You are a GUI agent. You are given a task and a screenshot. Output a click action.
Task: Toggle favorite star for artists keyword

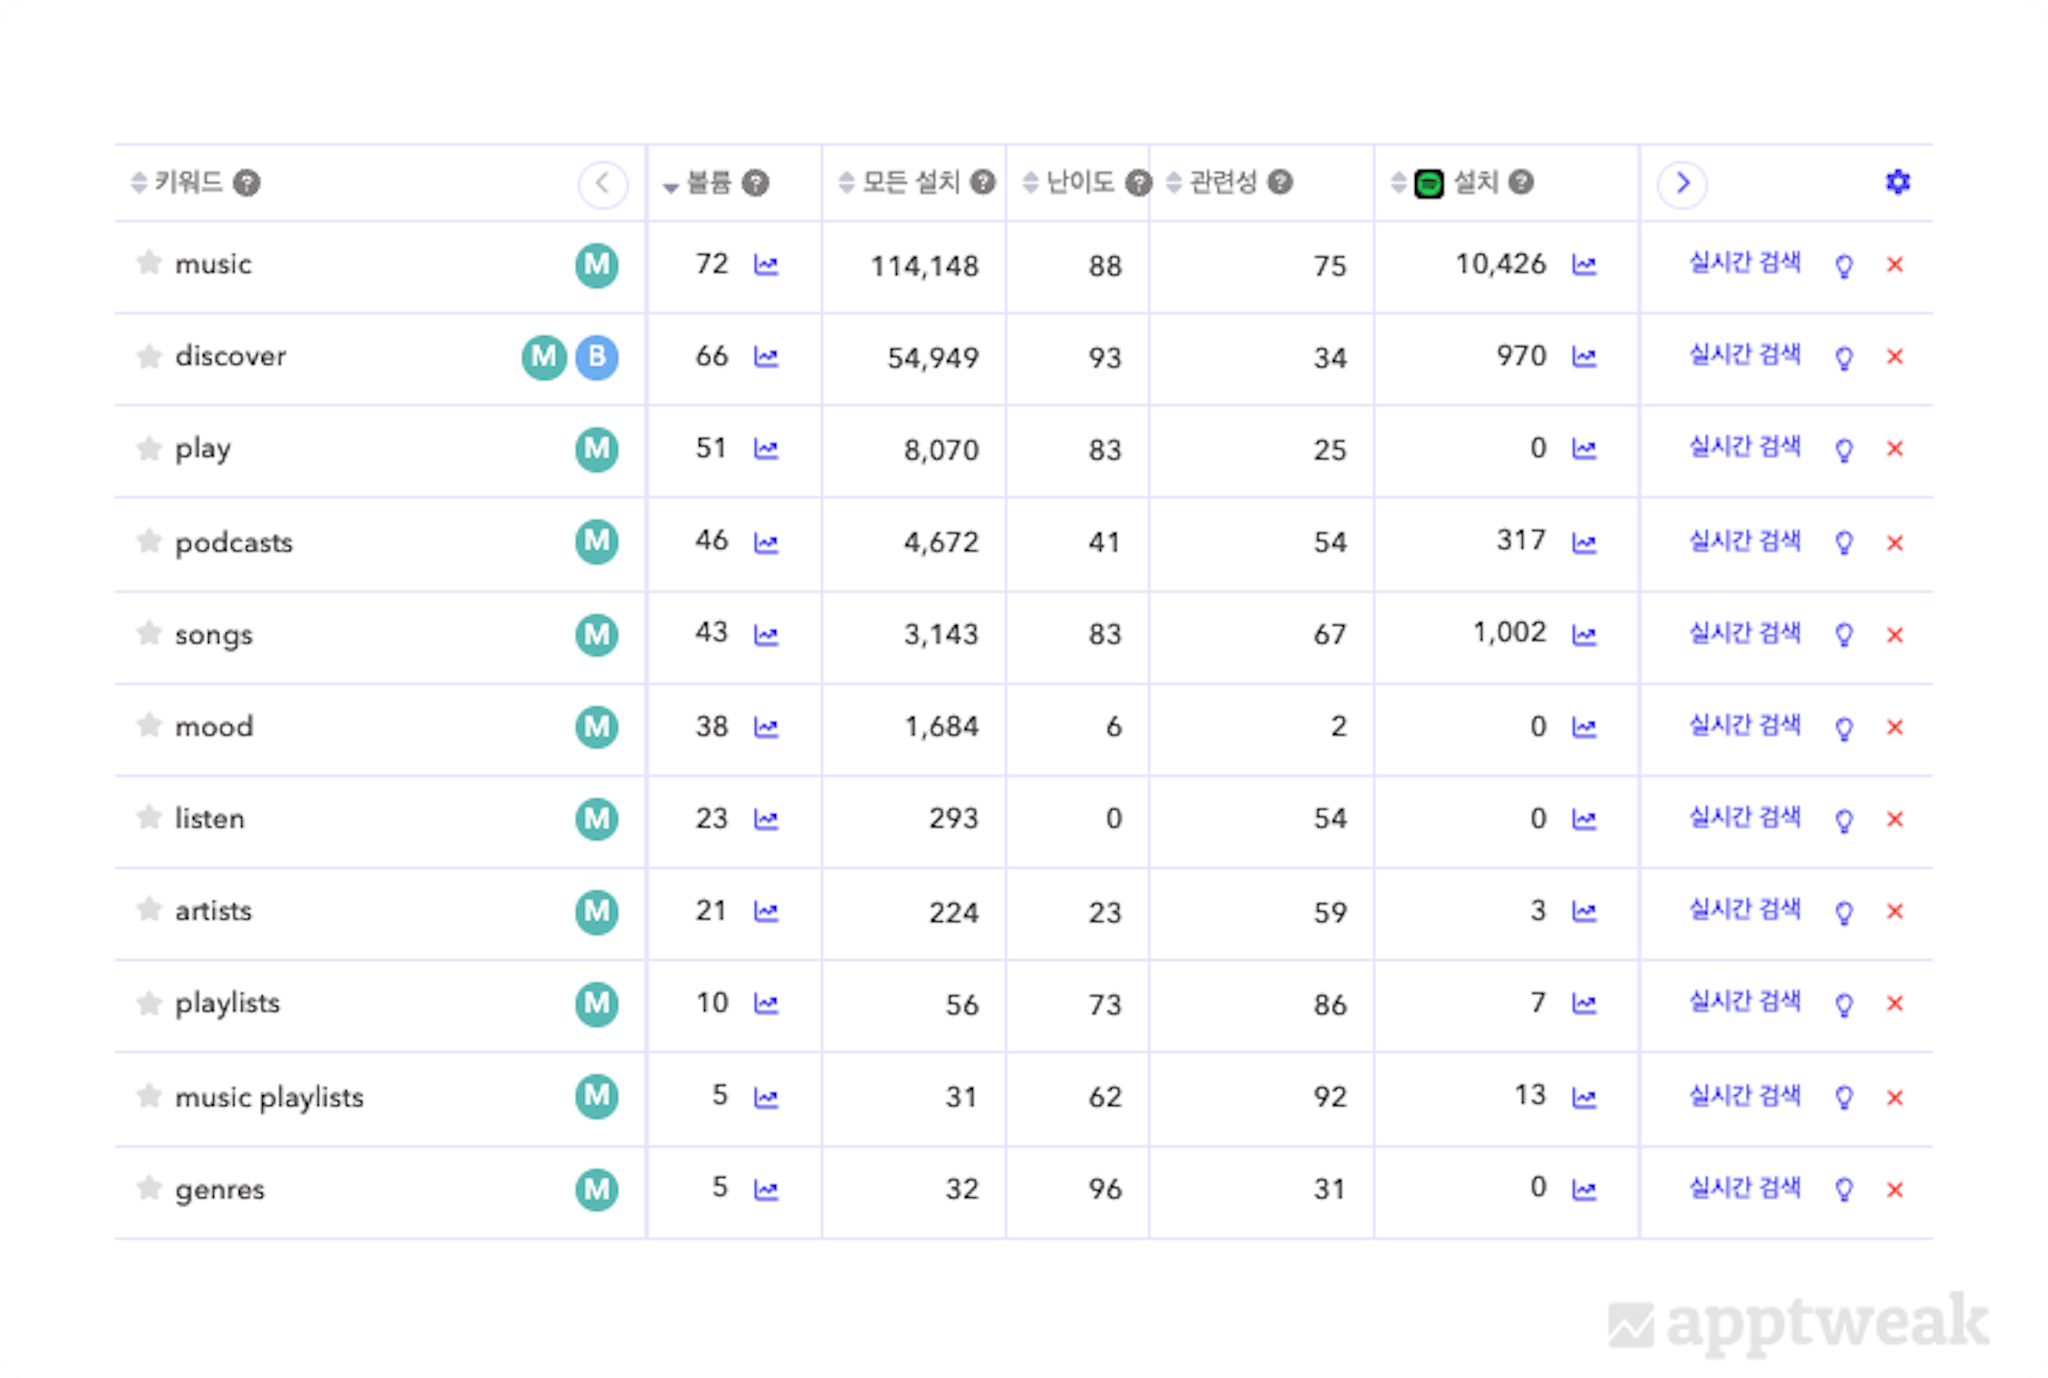149,910
